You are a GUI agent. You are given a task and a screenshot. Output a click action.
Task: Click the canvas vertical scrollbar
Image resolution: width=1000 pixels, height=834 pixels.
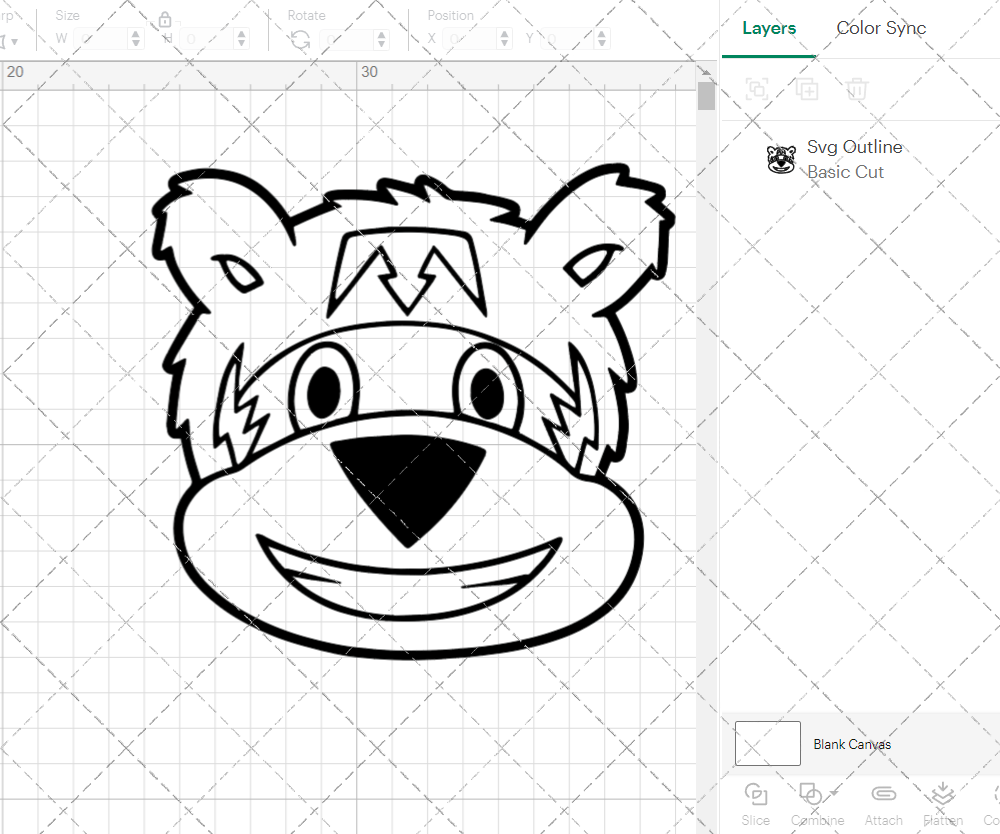706,95
